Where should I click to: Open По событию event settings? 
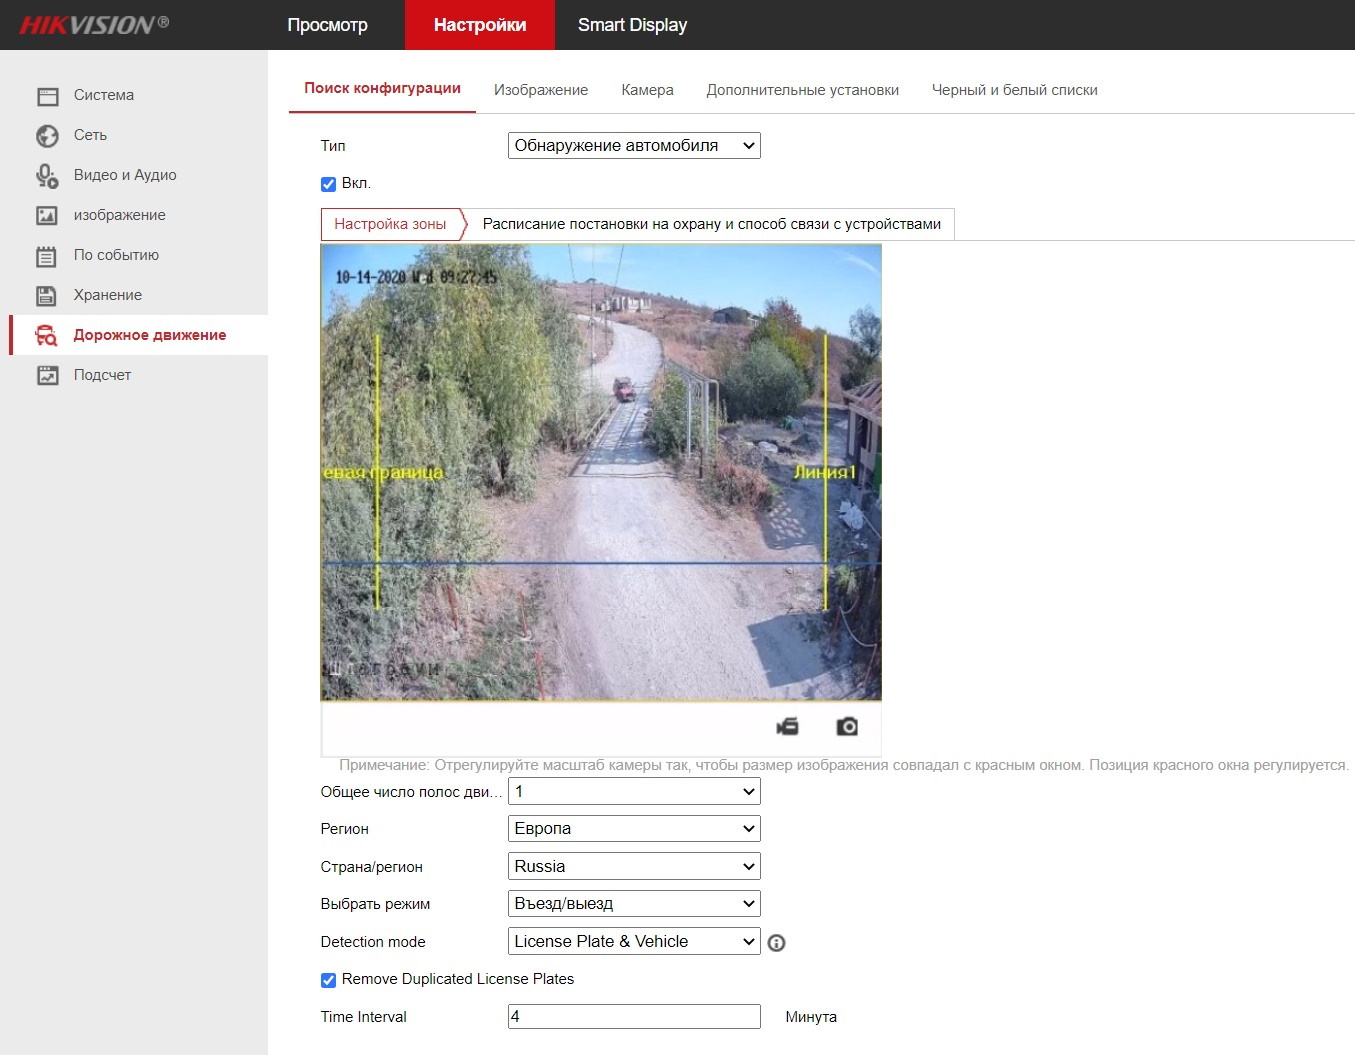[x=116, y=255]
